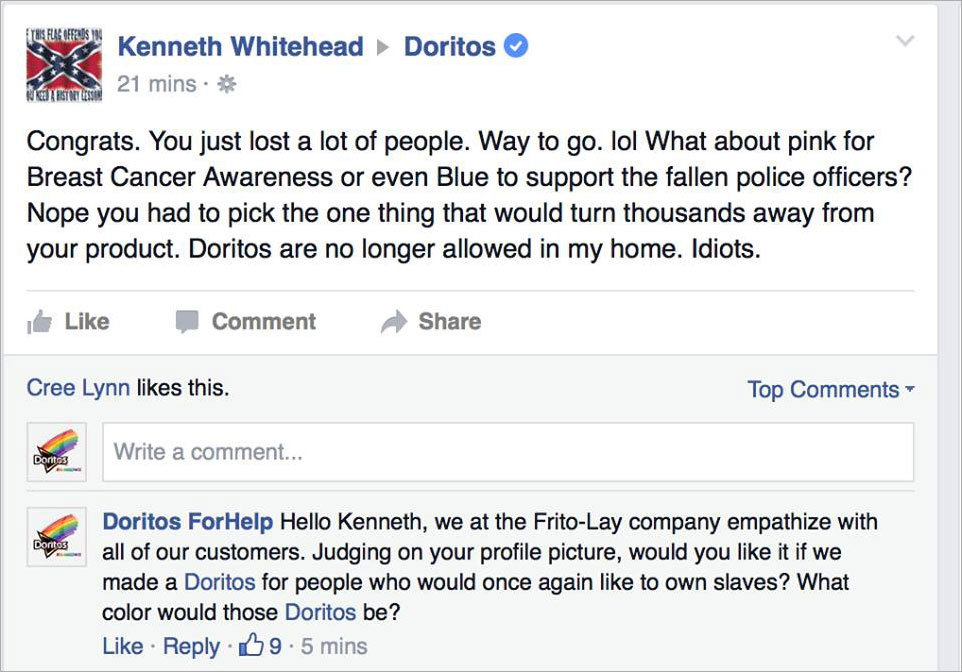Screen dimensions: 962x672
Task: Click the Write a comment field
Action: point(508,452)
